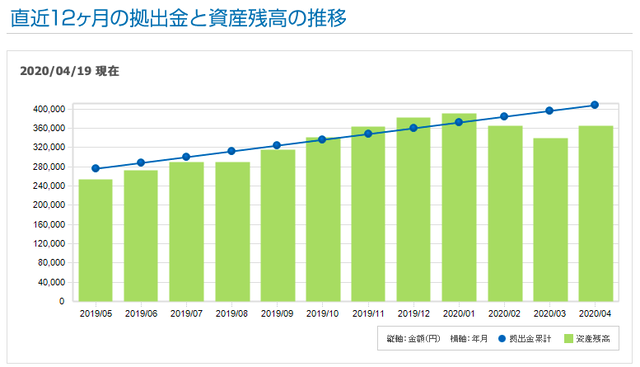This screenshot has height=367, width=640.
Task: Click the x-axis label 2020/01
Action: (x=459, y=314)
